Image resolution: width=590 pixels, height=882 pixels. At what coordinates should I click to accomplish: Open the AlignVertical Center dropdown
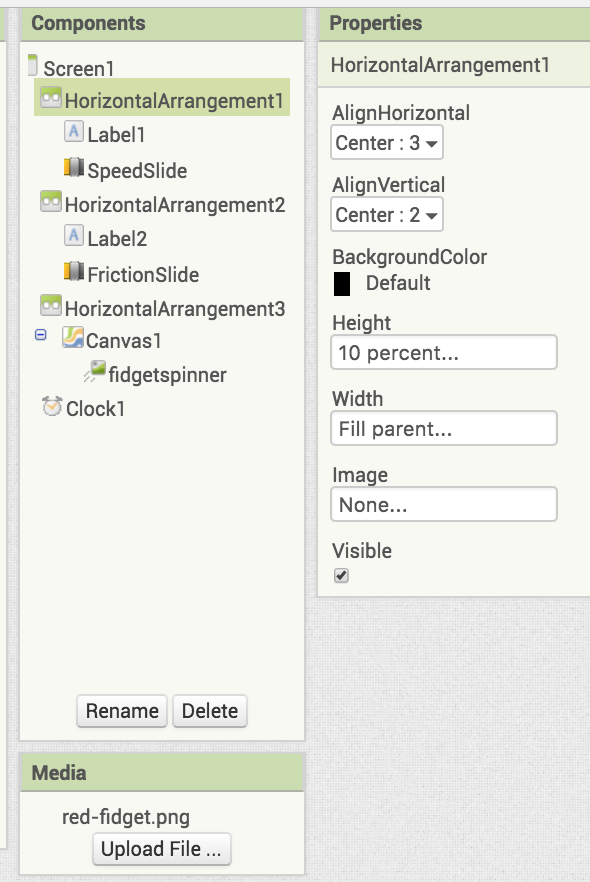(x=387, y=214)
